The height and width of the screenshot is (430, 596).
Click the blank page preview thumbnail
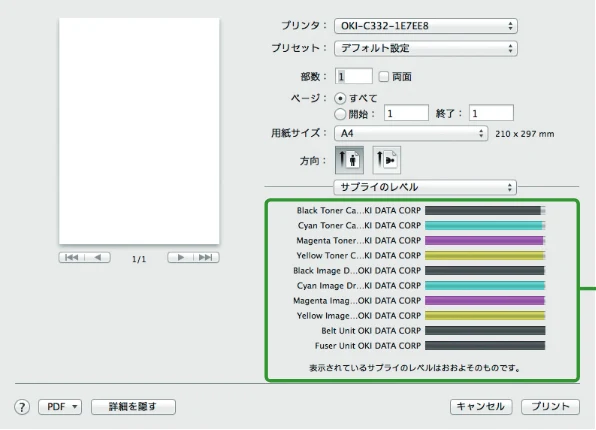click(139, 131)
